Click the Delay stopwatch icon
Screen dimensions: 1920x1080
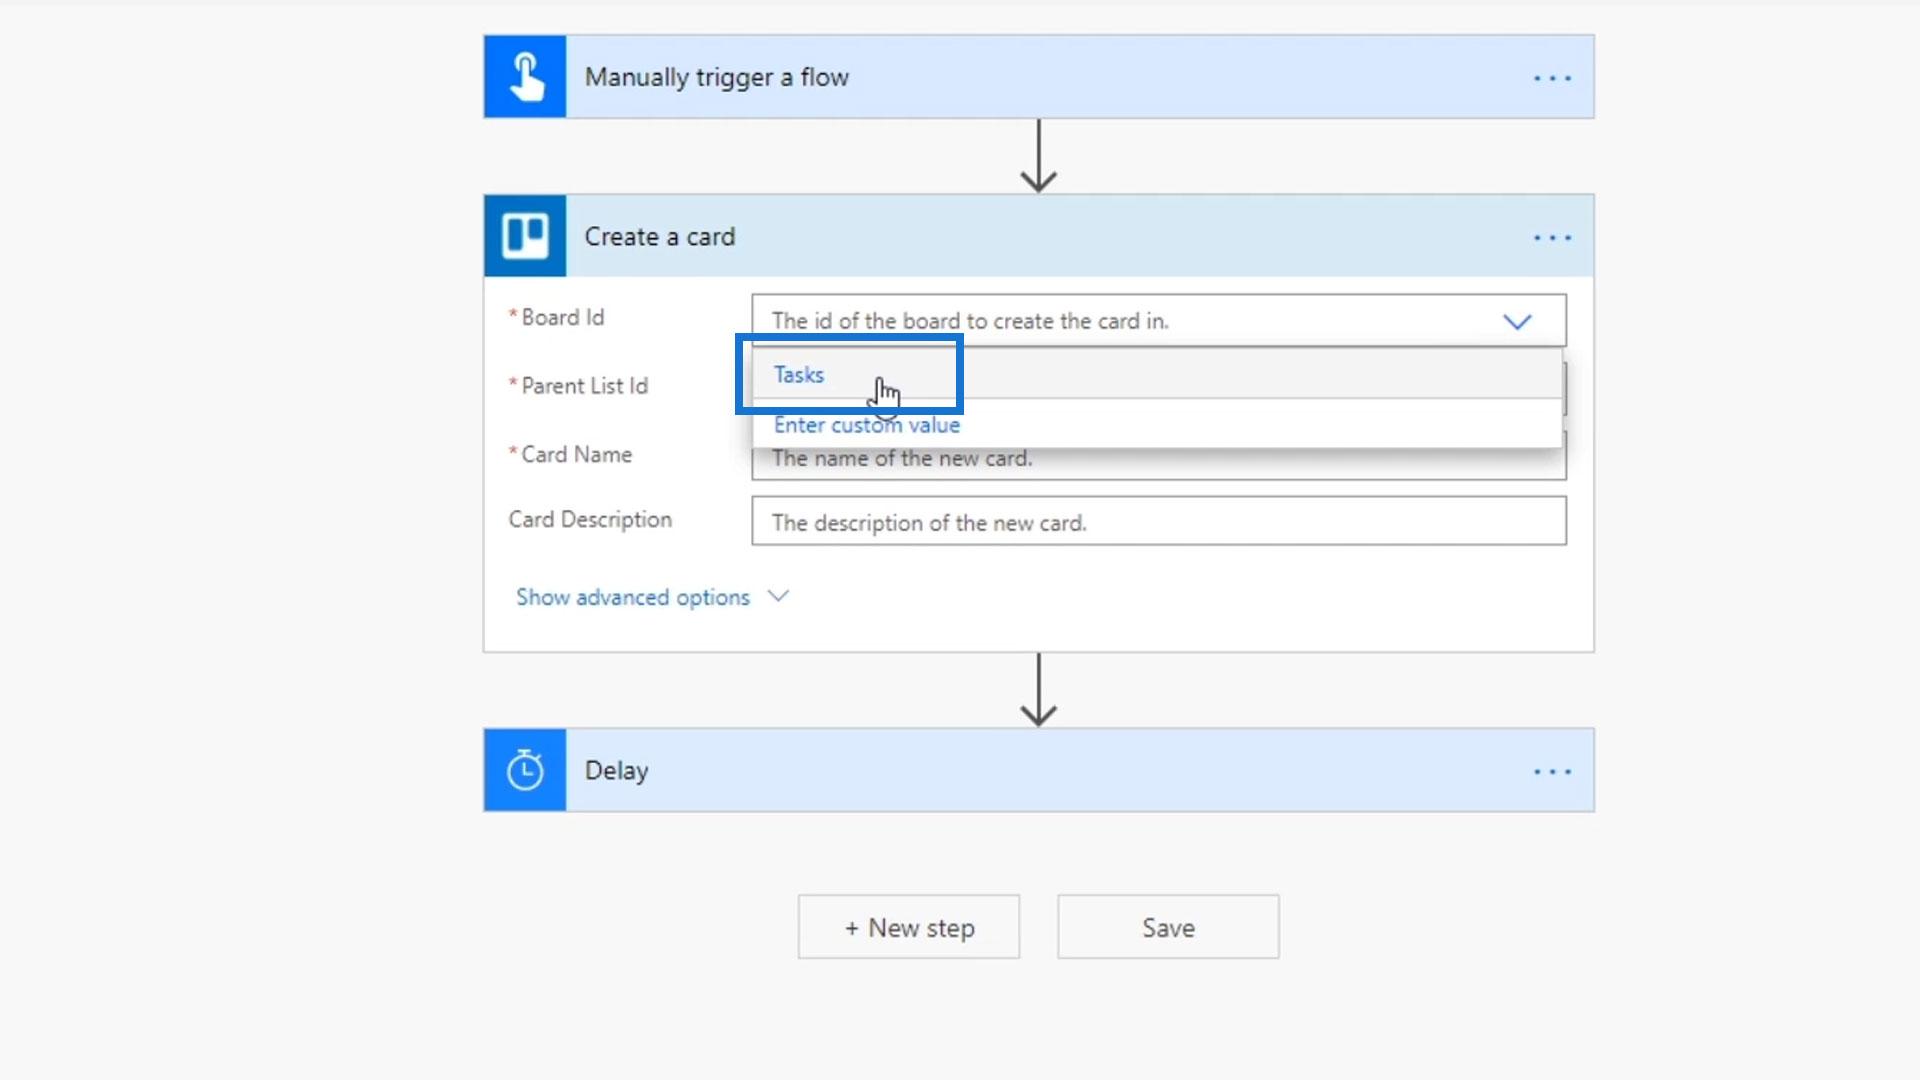click(x=525, y=770)
